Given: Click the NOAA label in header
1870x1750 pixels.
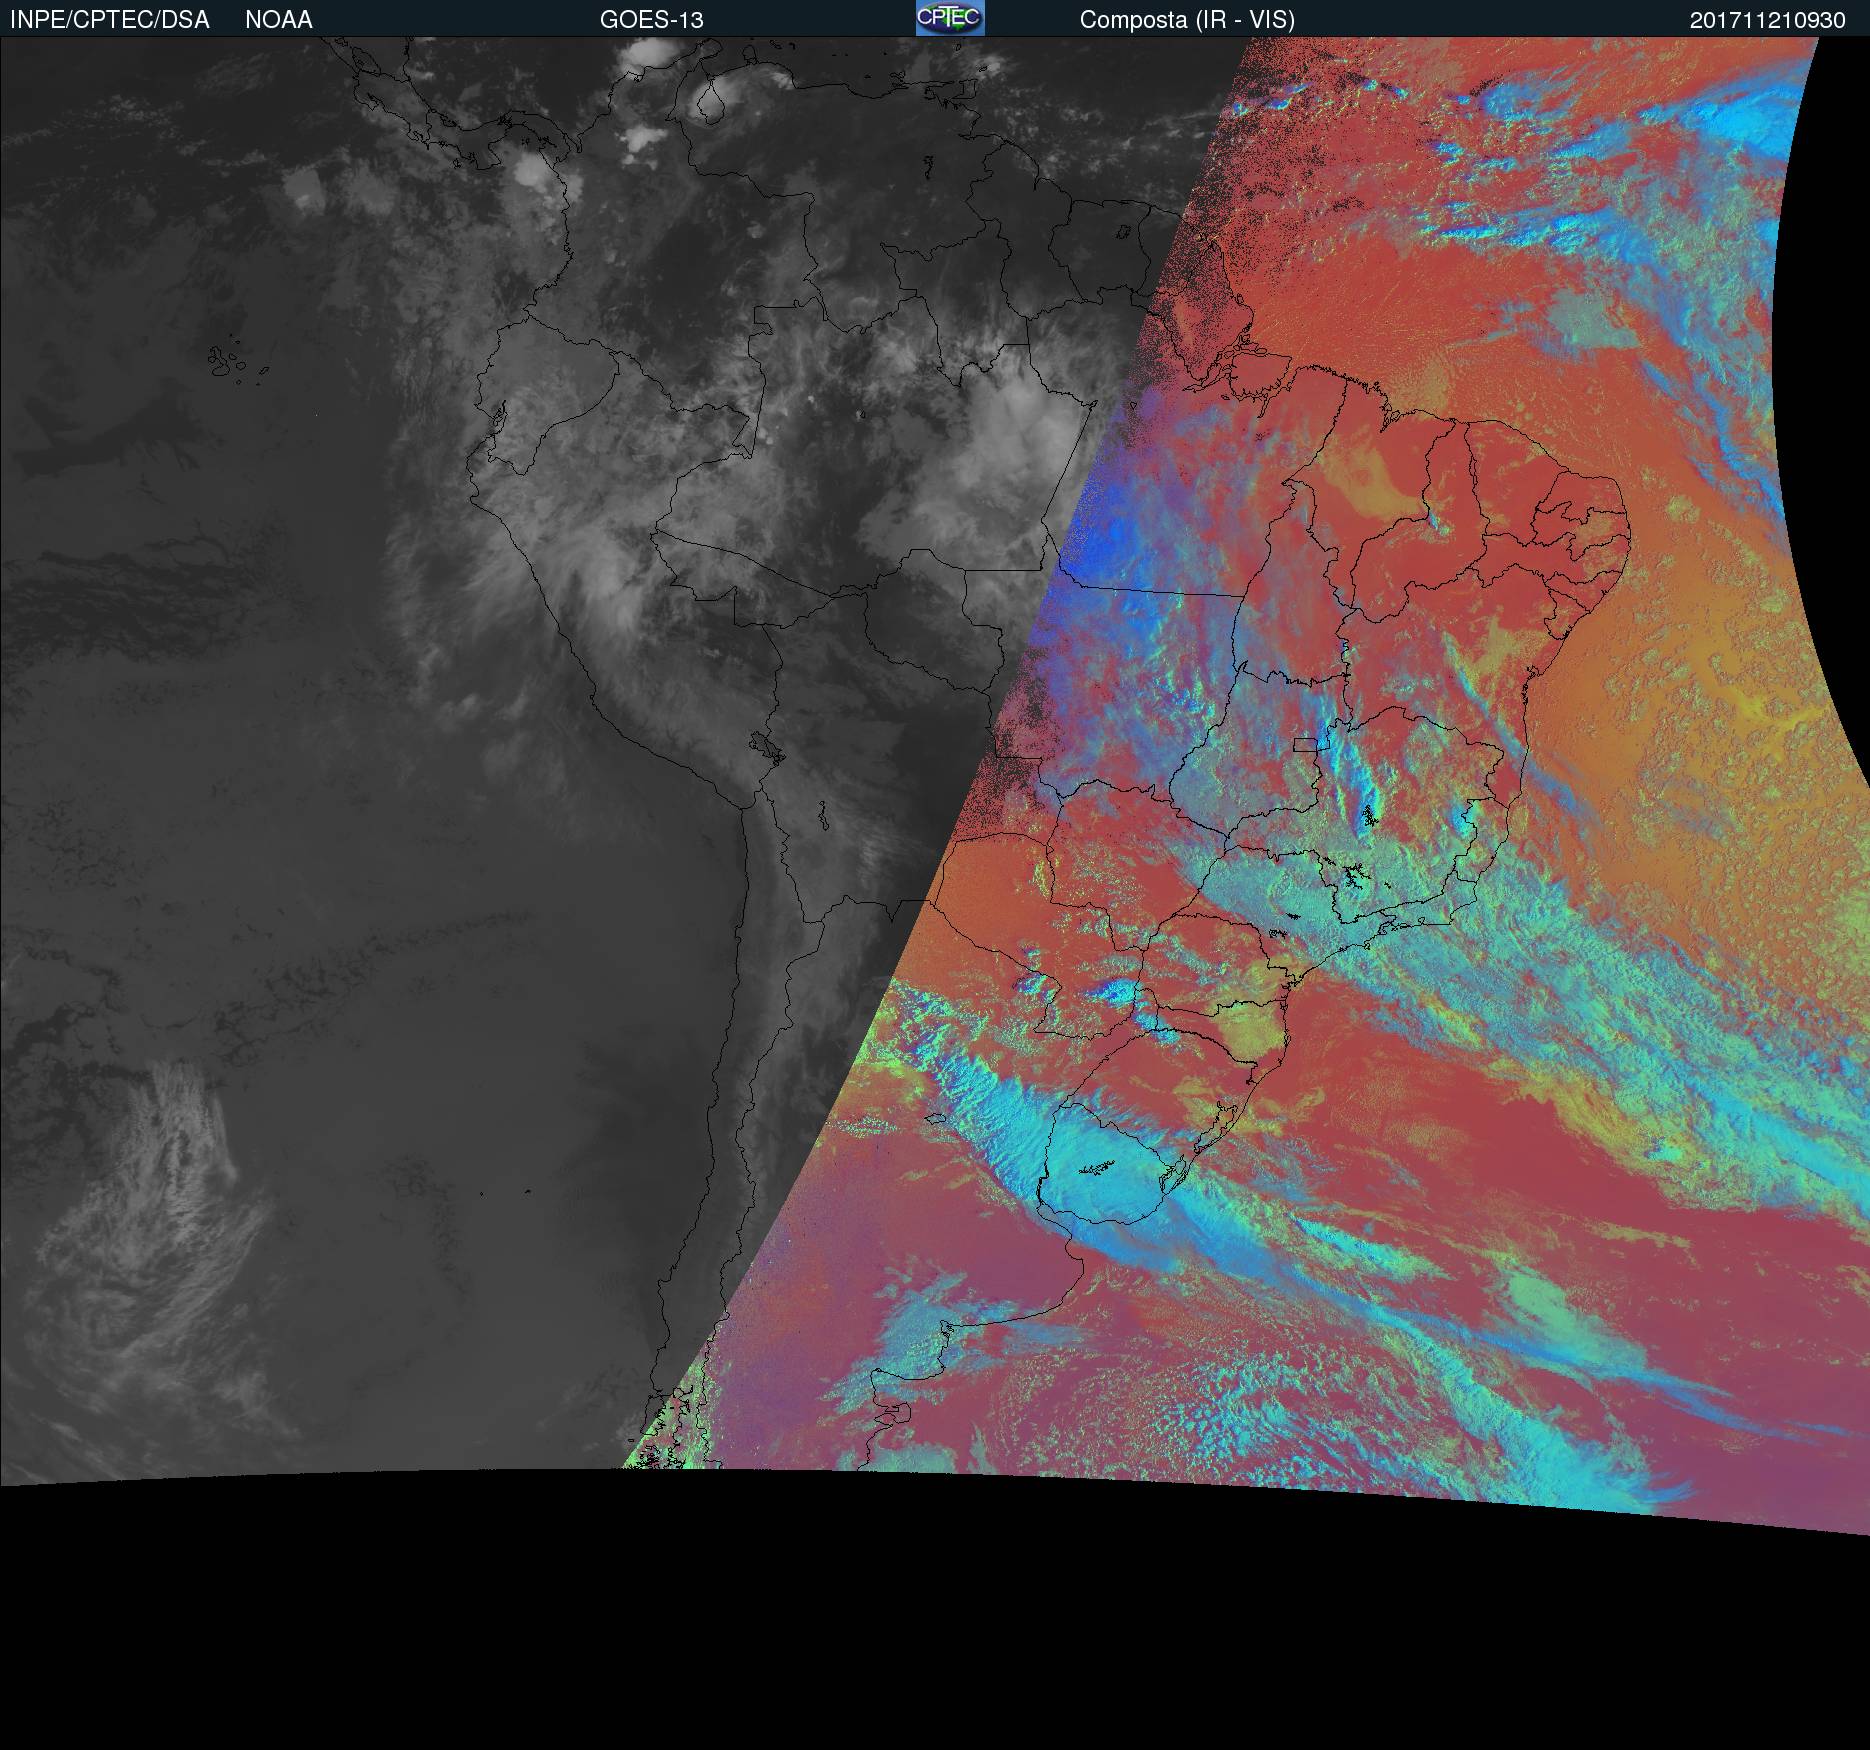Looking at the screenshot, I should [279, 20].
